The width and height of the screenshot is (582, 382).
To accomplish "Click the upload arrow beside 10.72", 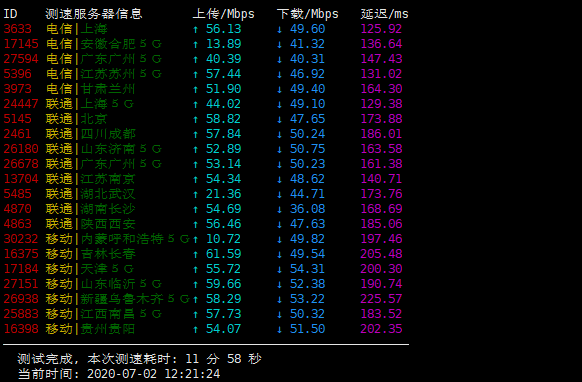I will pyautogui.click(x=196, y=239).
